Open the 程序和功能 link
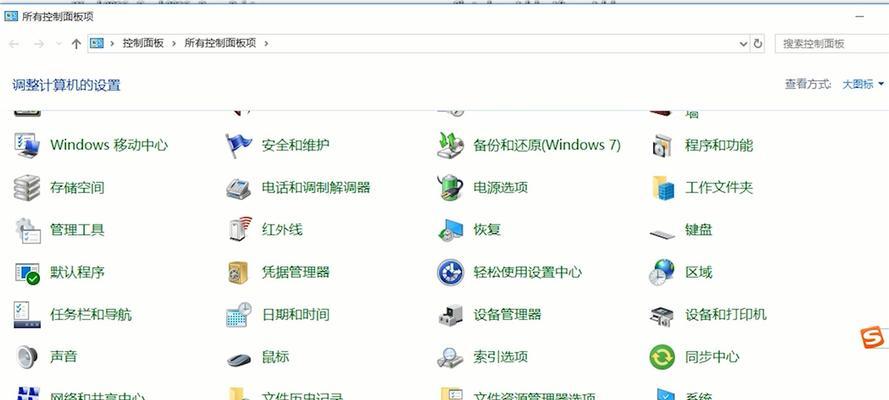 click(719, 145)
